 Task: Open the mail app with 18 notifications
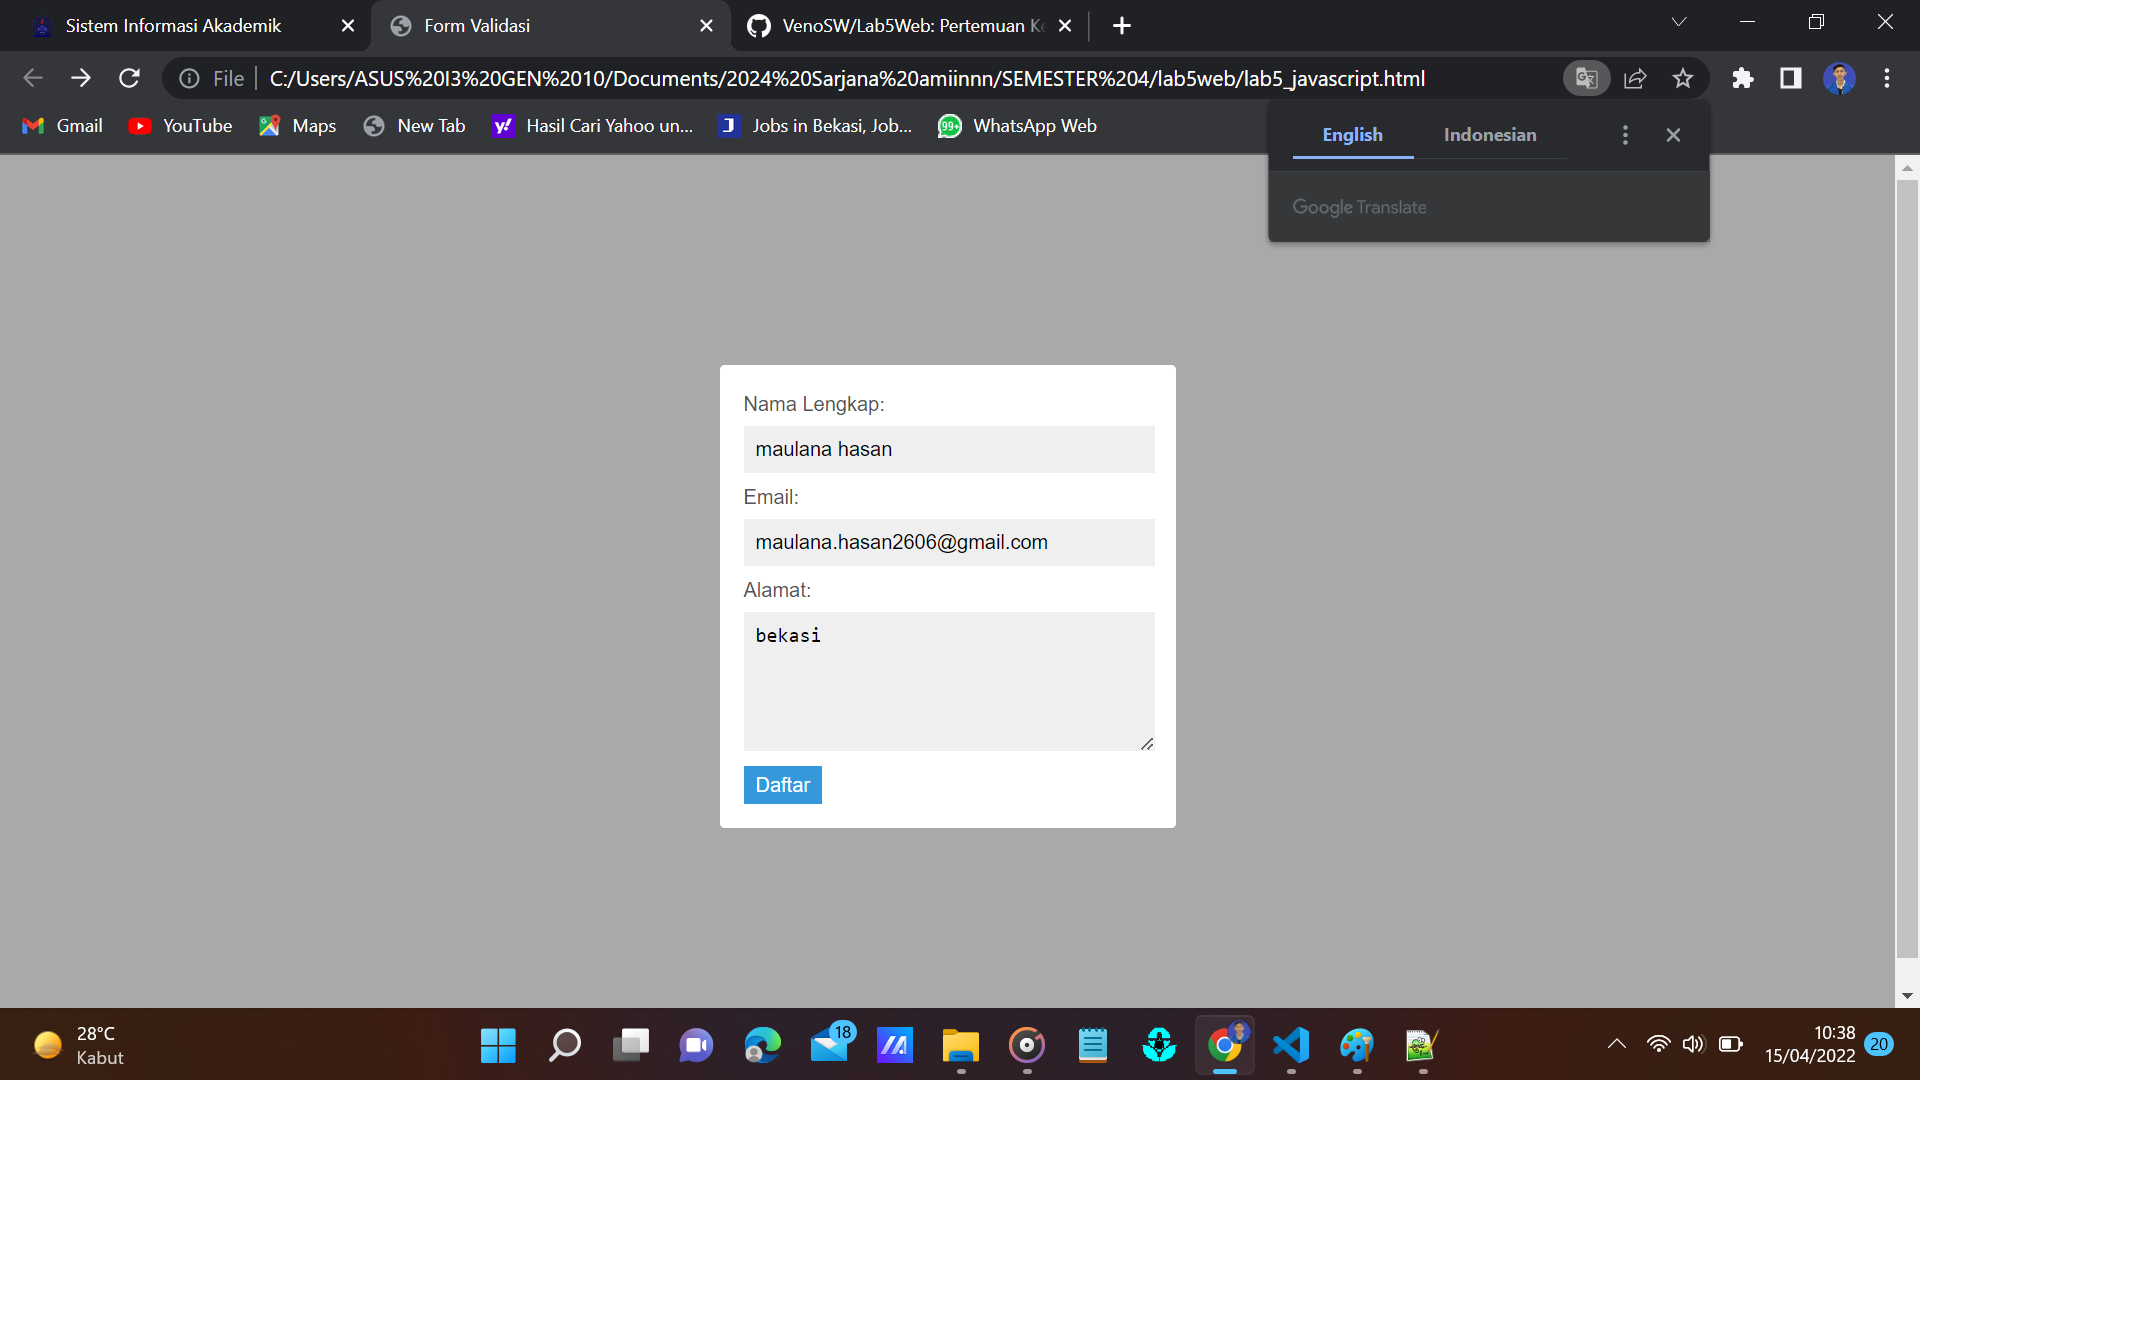[x=830, y=1046]
